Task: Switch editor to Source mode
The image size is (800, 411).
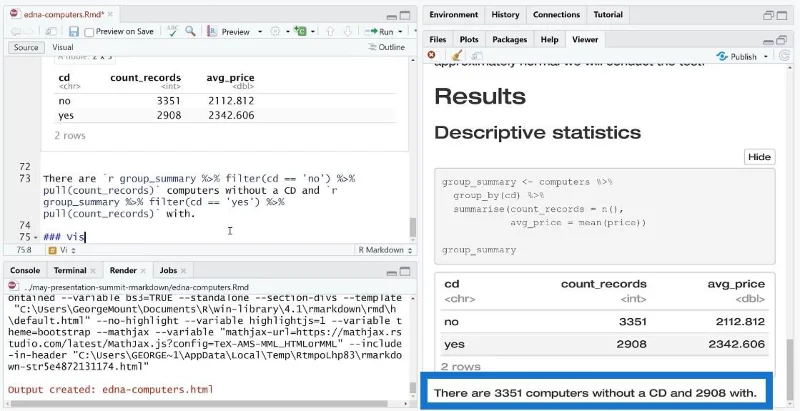Action: click(26, 47)
